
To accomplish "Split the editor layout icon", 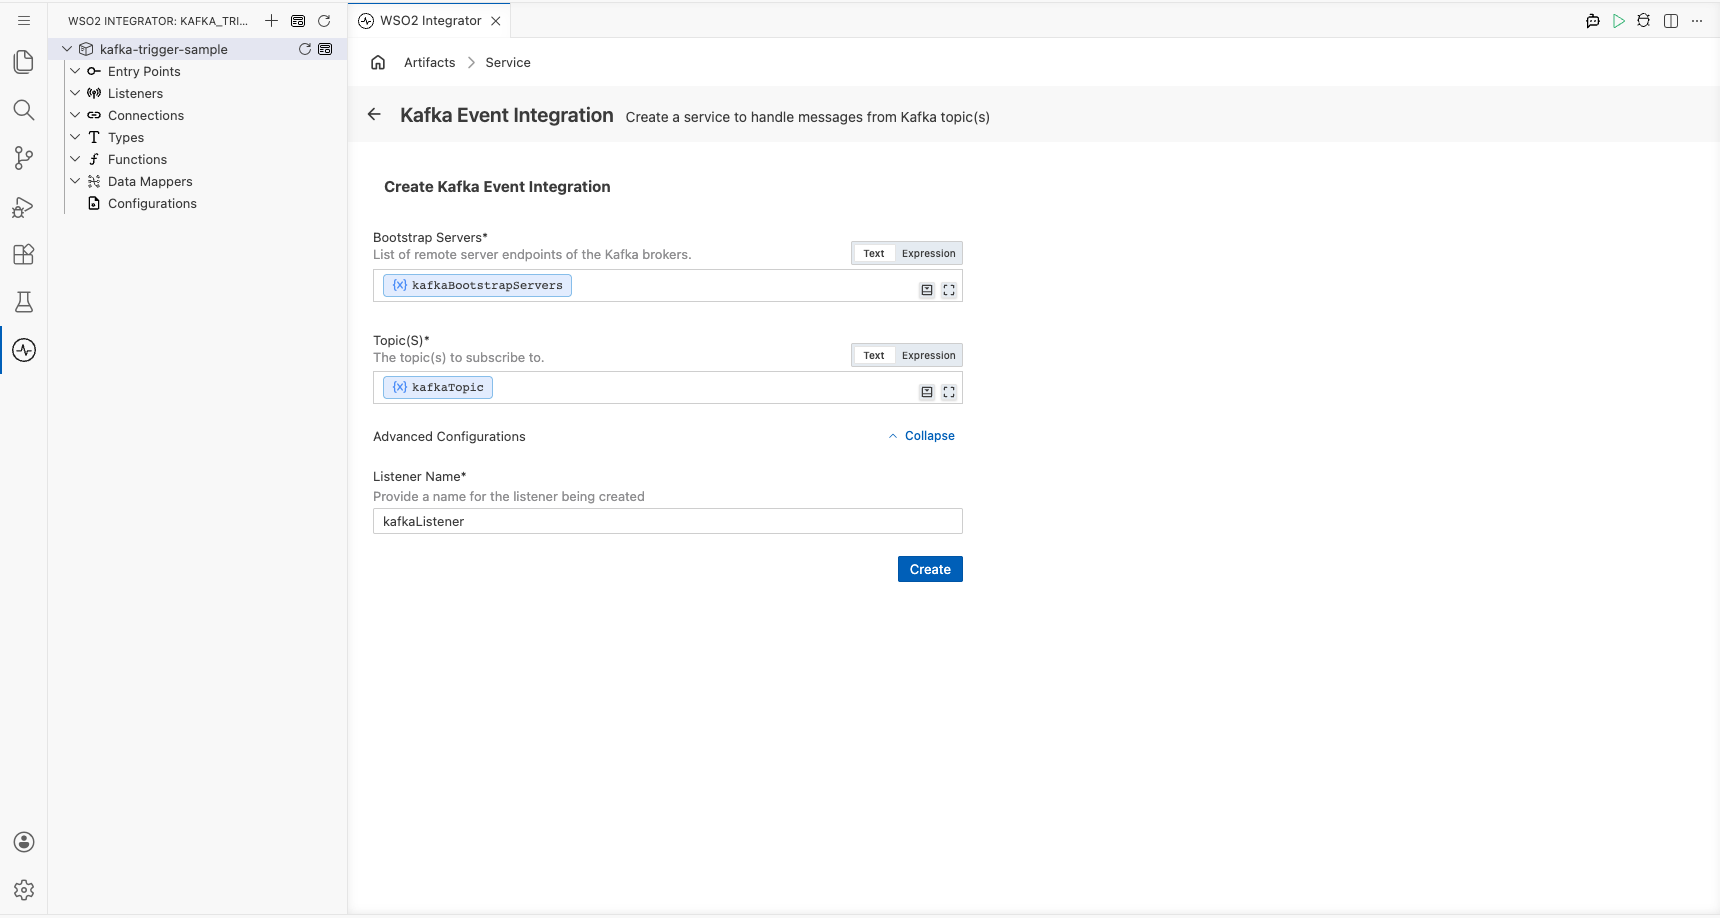I will 1671,21.
